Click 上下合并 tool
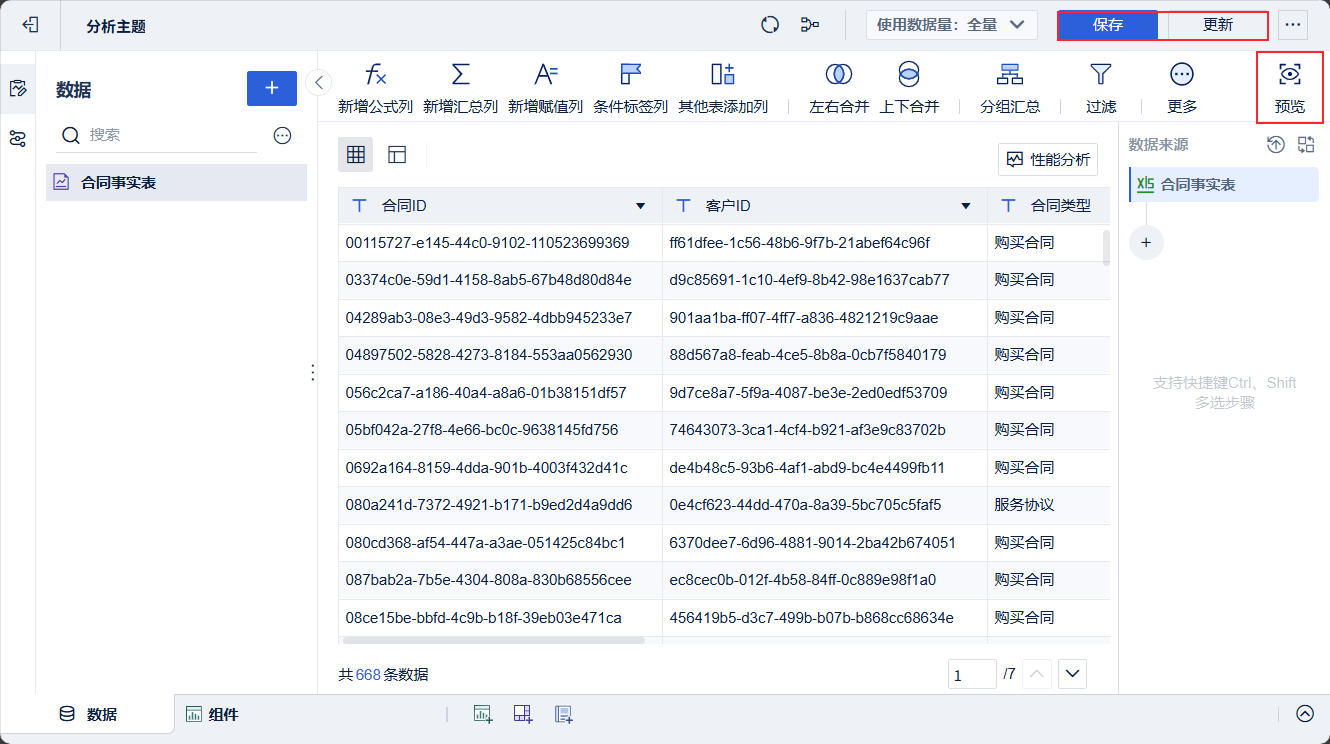Screen dimensions: 1330x744 click(909, 88)
